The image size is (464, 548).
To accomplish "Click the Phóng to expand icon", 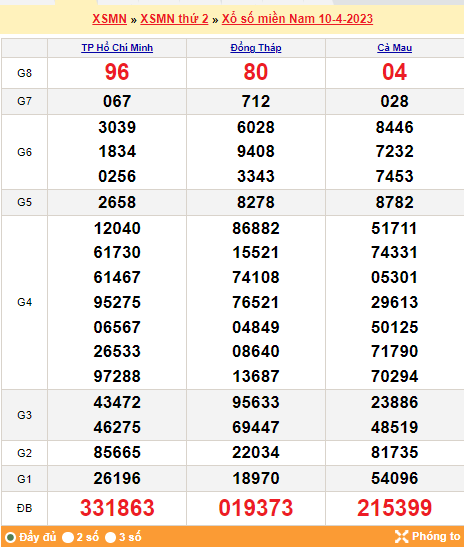I will pos(401,536).
